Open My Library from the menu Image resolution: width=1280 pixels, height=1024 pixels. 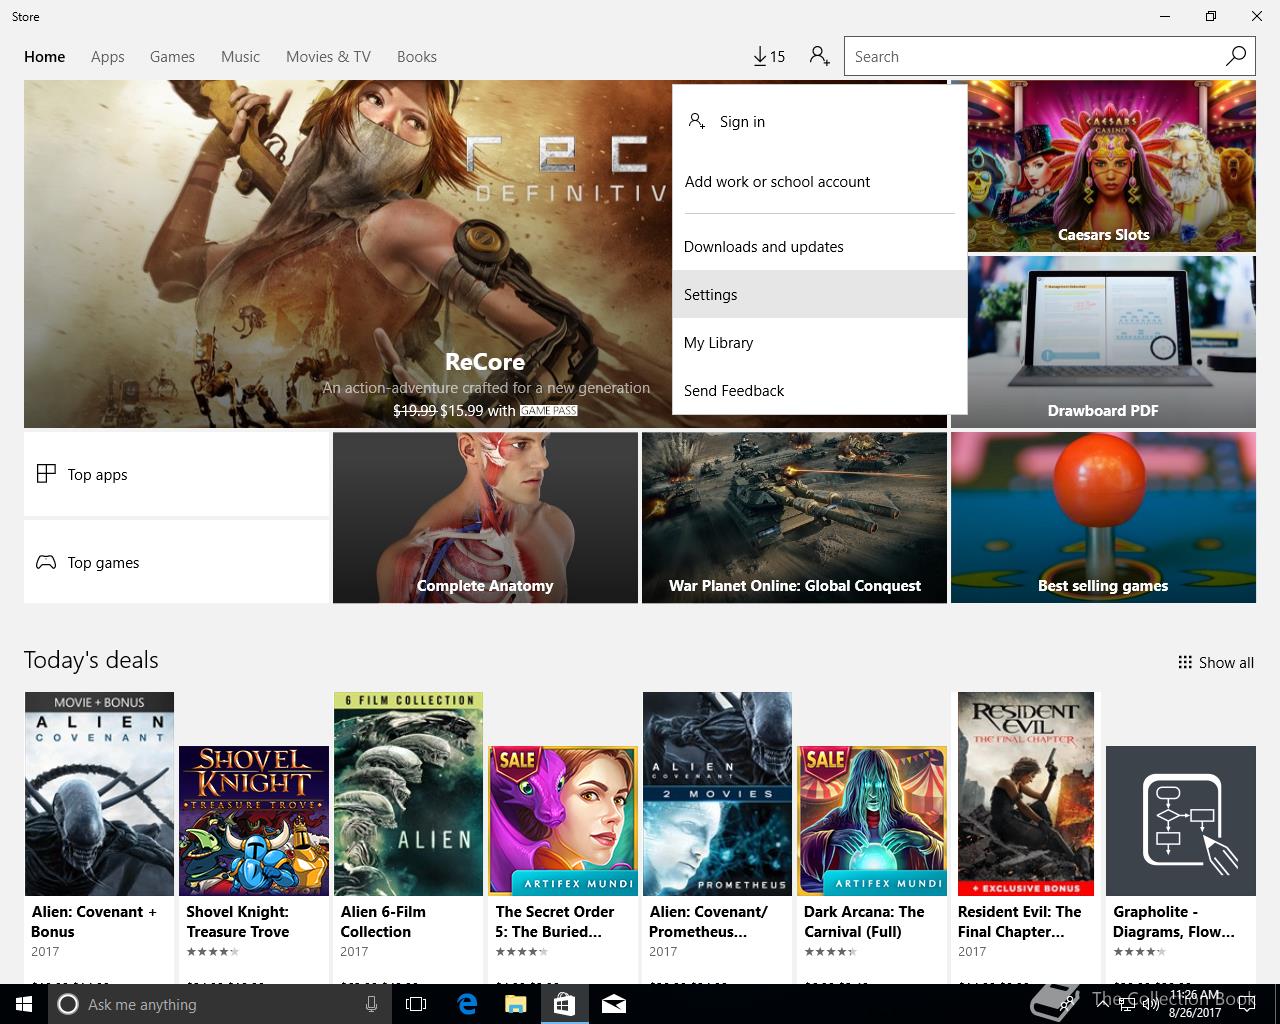(x=820, y=342)
